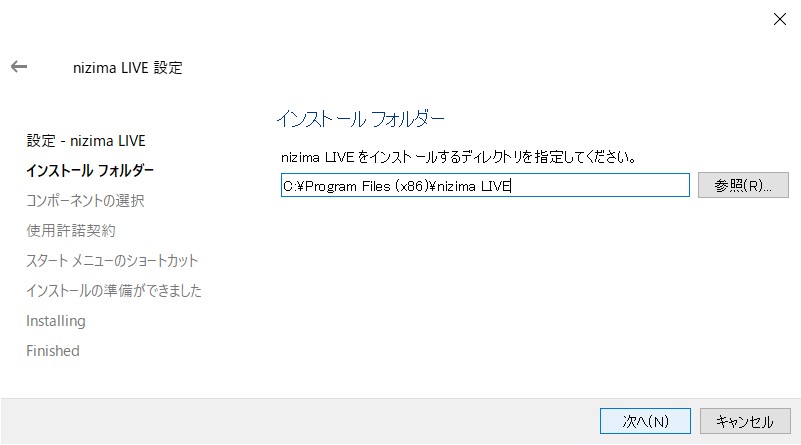Select "Finished" step in sidebar
The width and height of the screenshot is (801, 445).
(53, 351)
